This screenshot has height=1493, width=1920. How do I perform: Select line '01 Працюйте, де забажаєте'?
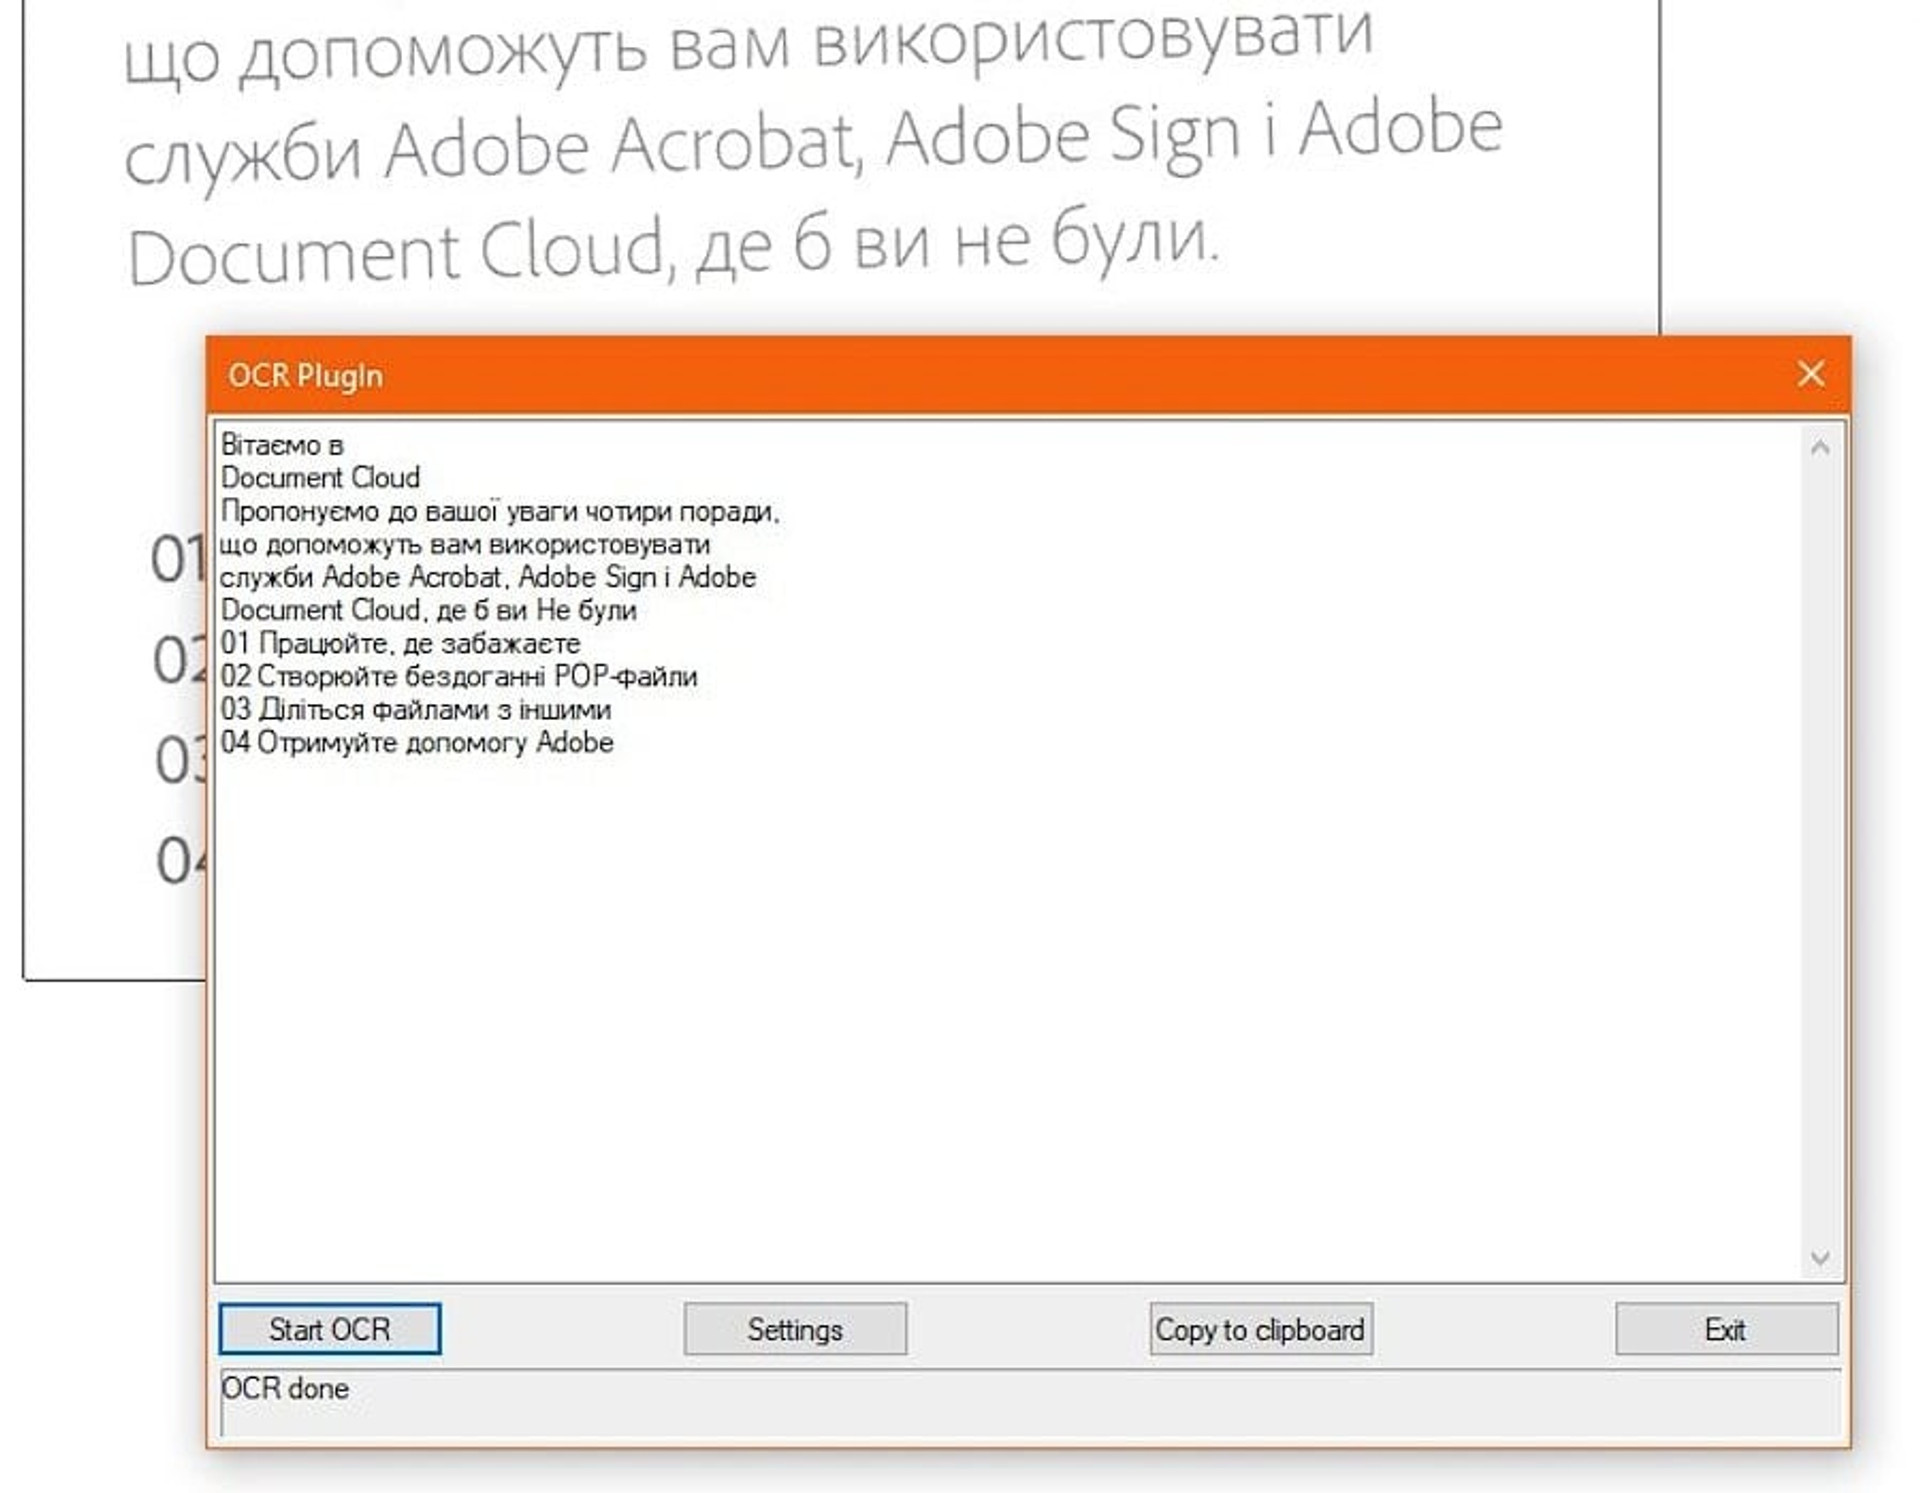(x=400, y=643)
